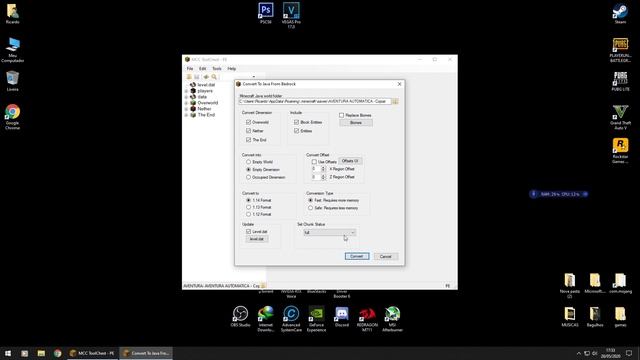The width and height of the screenshot is (640, 360).
Task: Click the open-folder toolbar icon in MCC ToolChest
Action: tap(189, 77)
